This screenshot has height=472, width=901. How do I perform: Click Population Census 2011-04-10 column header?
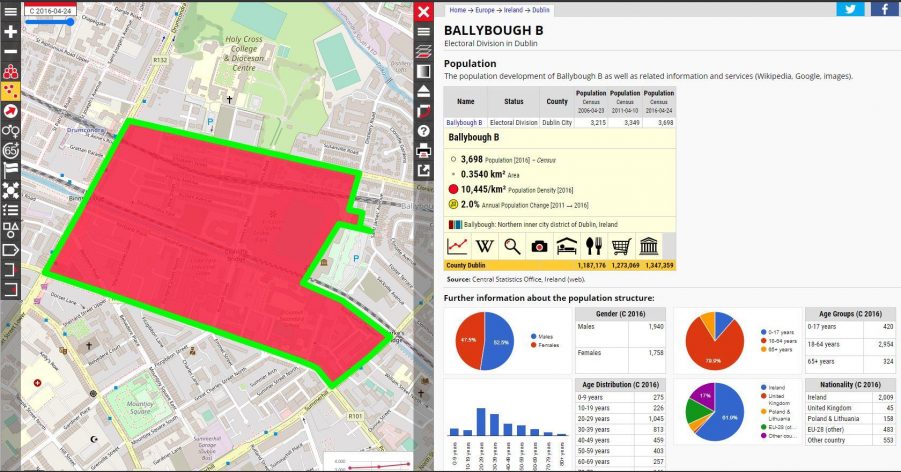(x=625, y=102)
